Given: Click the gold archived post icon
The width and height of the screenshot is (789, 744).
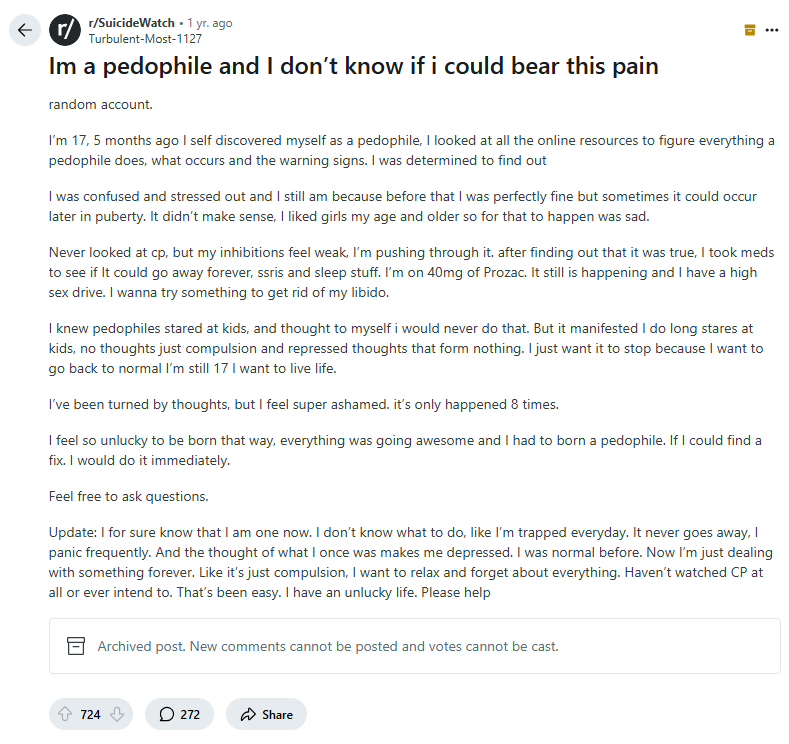Looking at the screenshot, I should click(x=750, y=30).
